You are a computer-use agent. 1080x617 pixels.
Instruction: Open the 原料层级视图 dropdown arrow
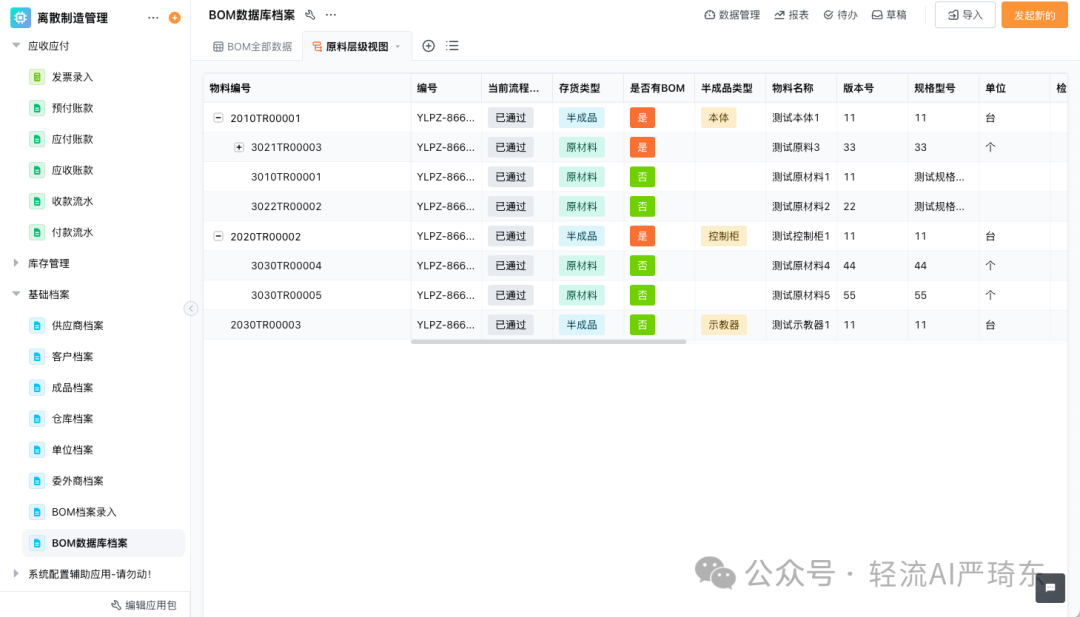[x=398, y=46]
